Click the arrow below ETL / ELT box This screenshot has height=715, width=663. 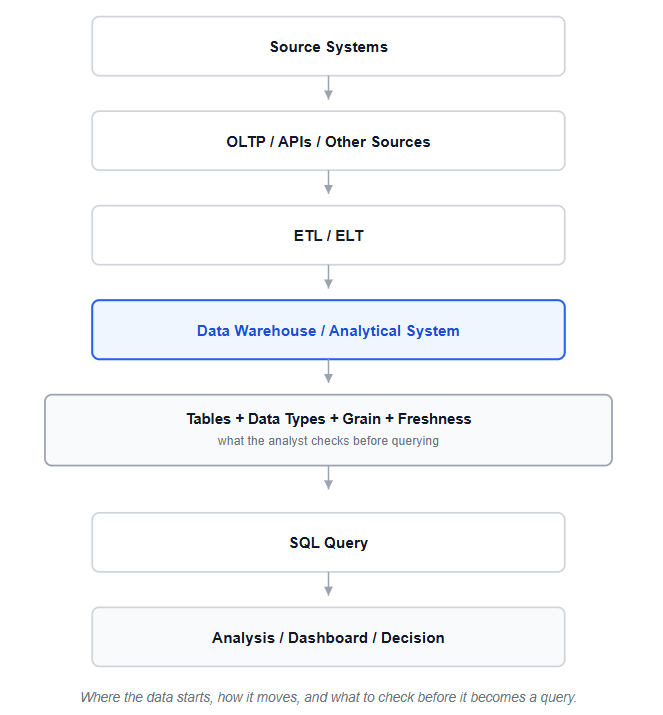point(328,277)
